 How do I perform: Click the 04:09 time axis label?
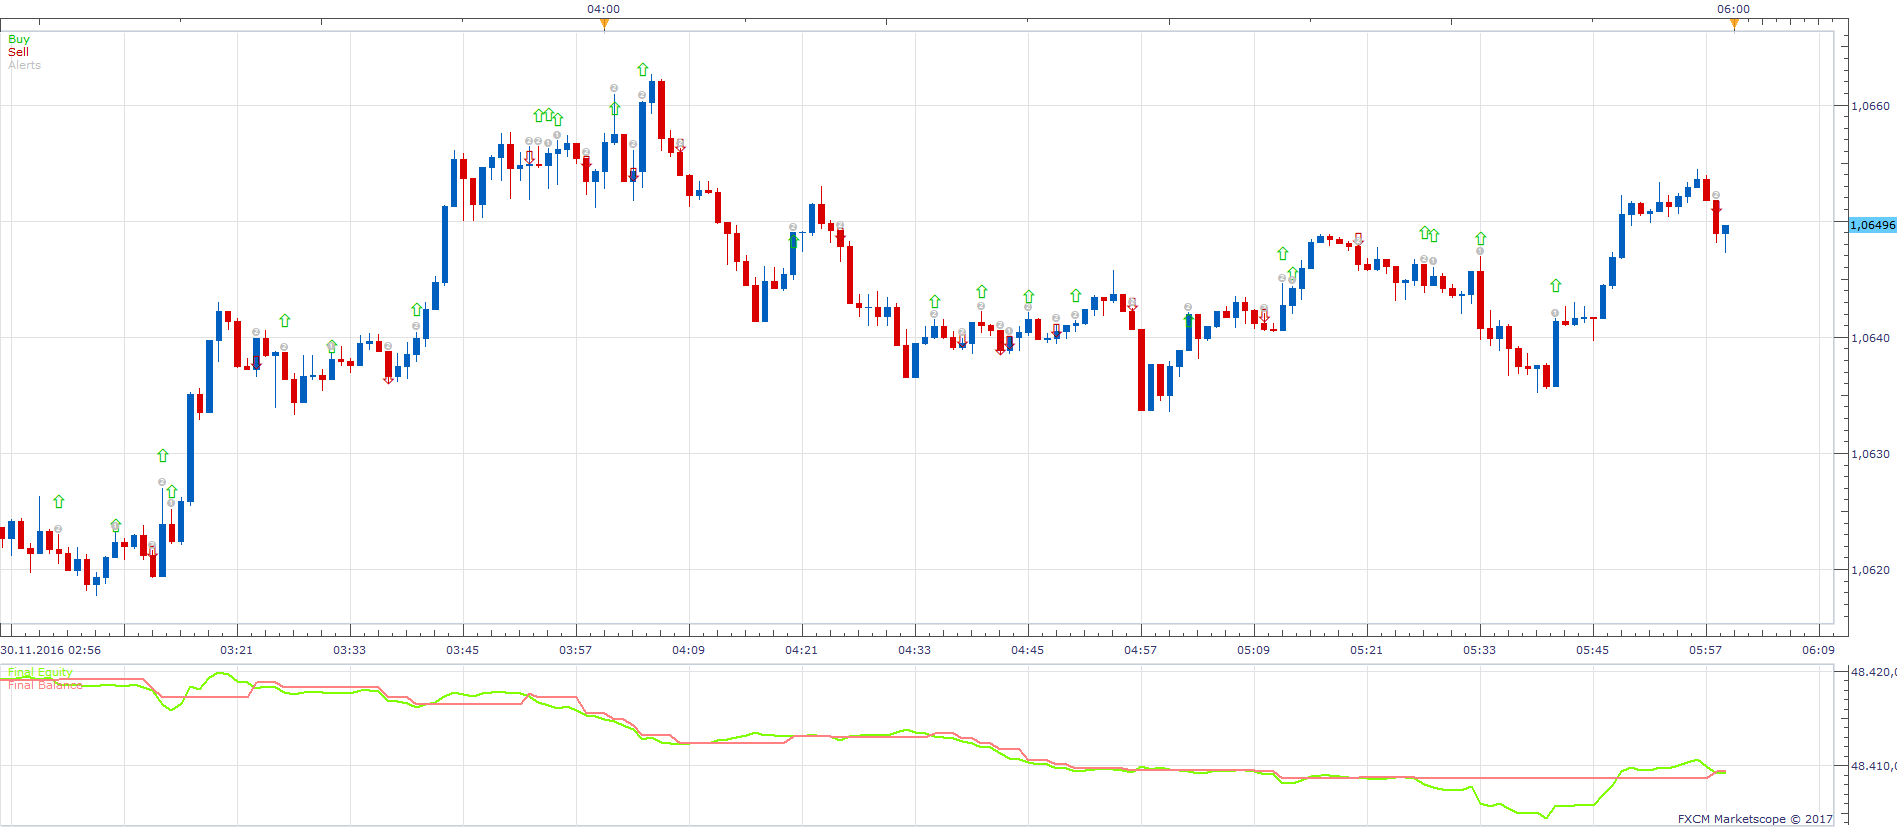689,650
